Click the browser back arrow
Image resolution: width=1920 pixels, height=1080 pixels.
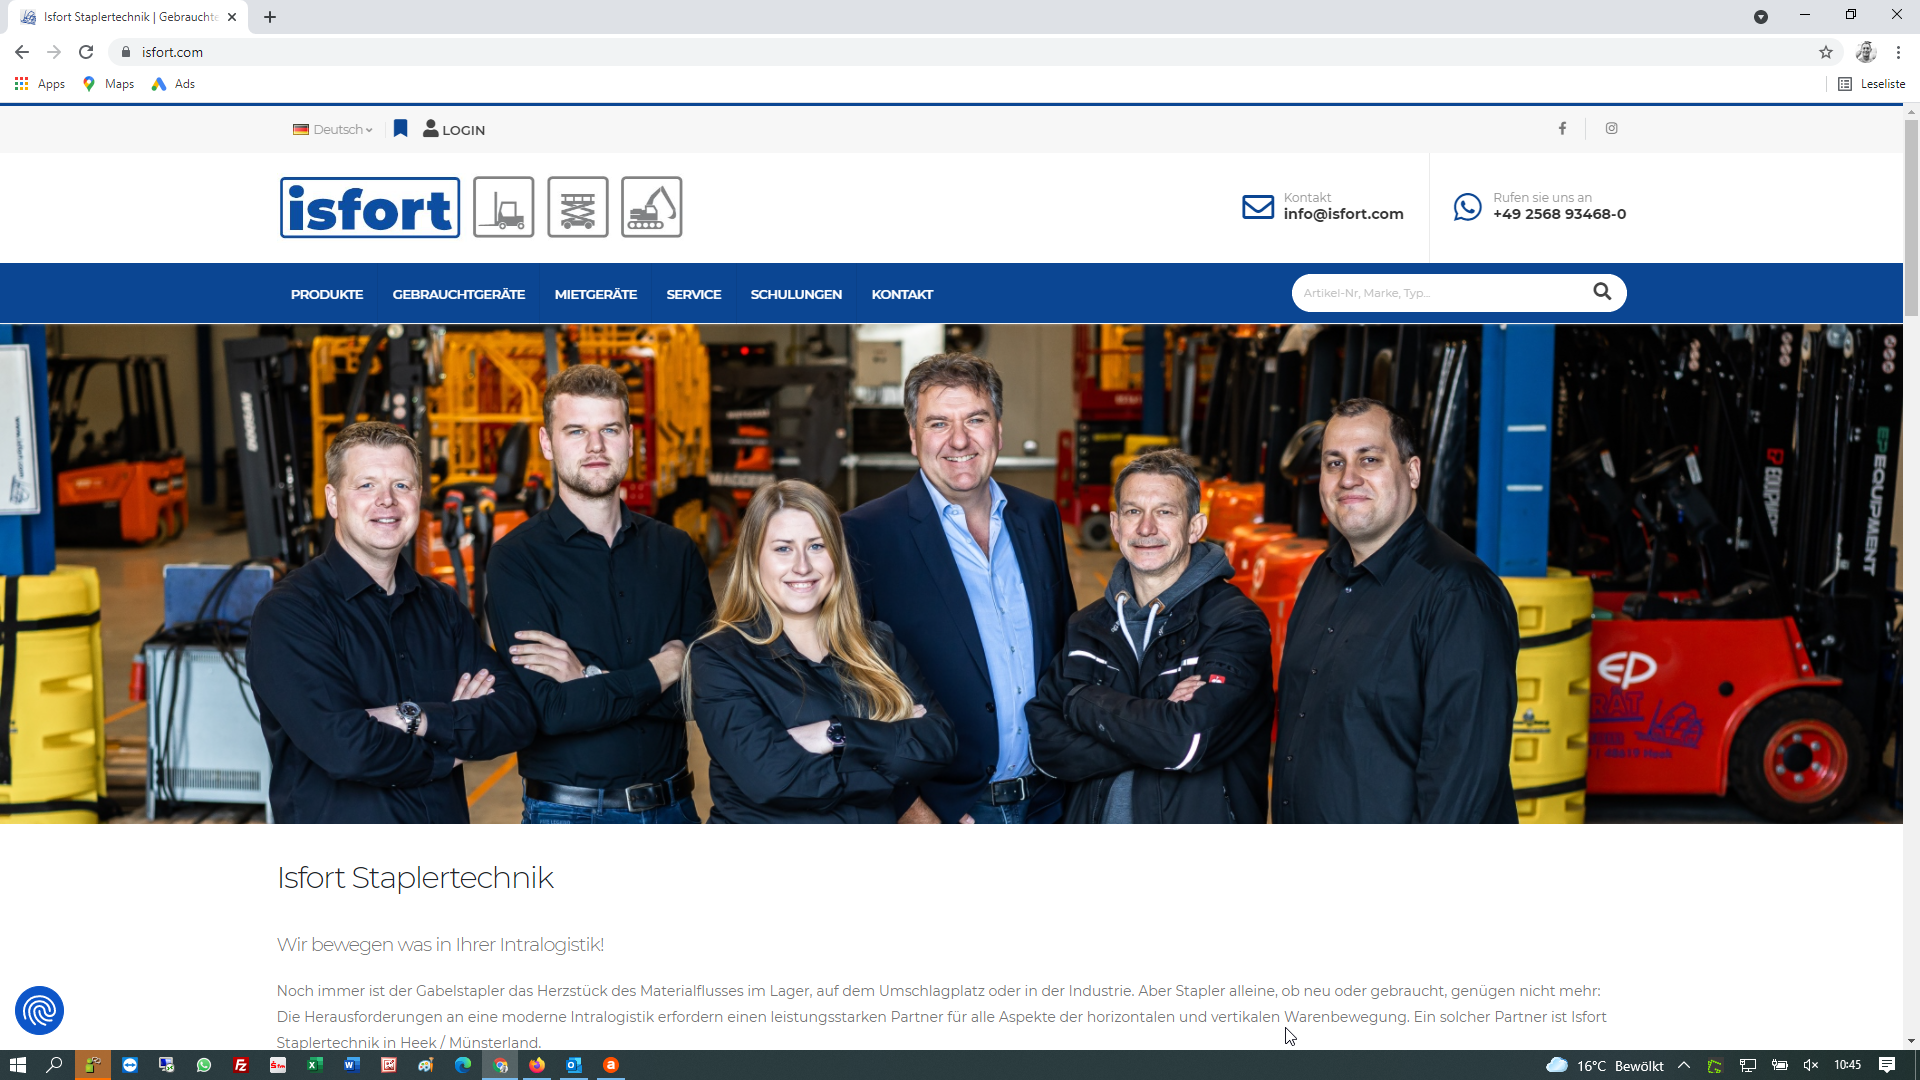[x=22, y=52]
